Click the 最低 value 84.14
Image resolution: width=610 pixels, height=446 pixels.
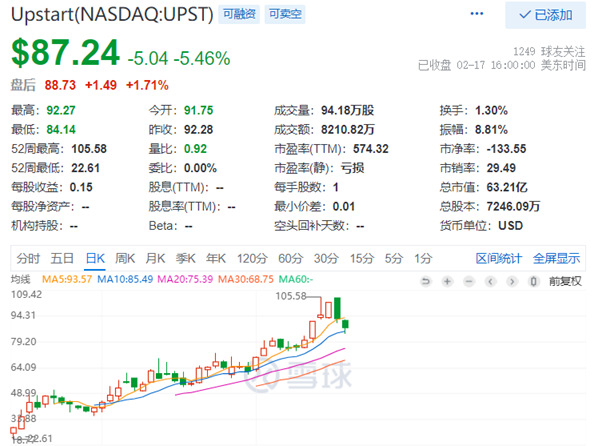61,129
